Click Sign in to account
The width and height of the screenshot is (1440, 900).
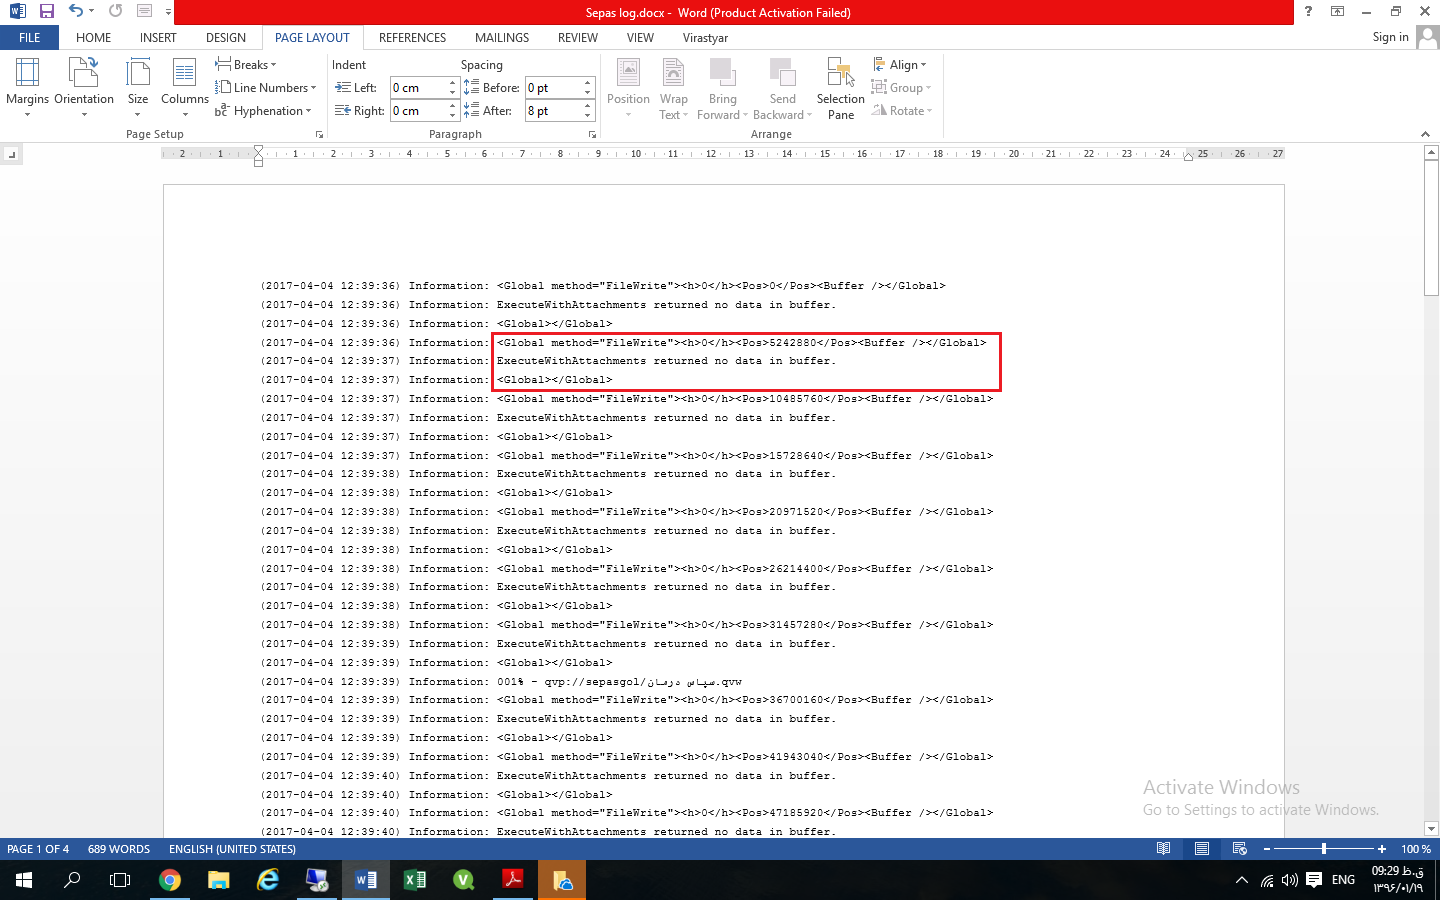tap(1390, 37)
